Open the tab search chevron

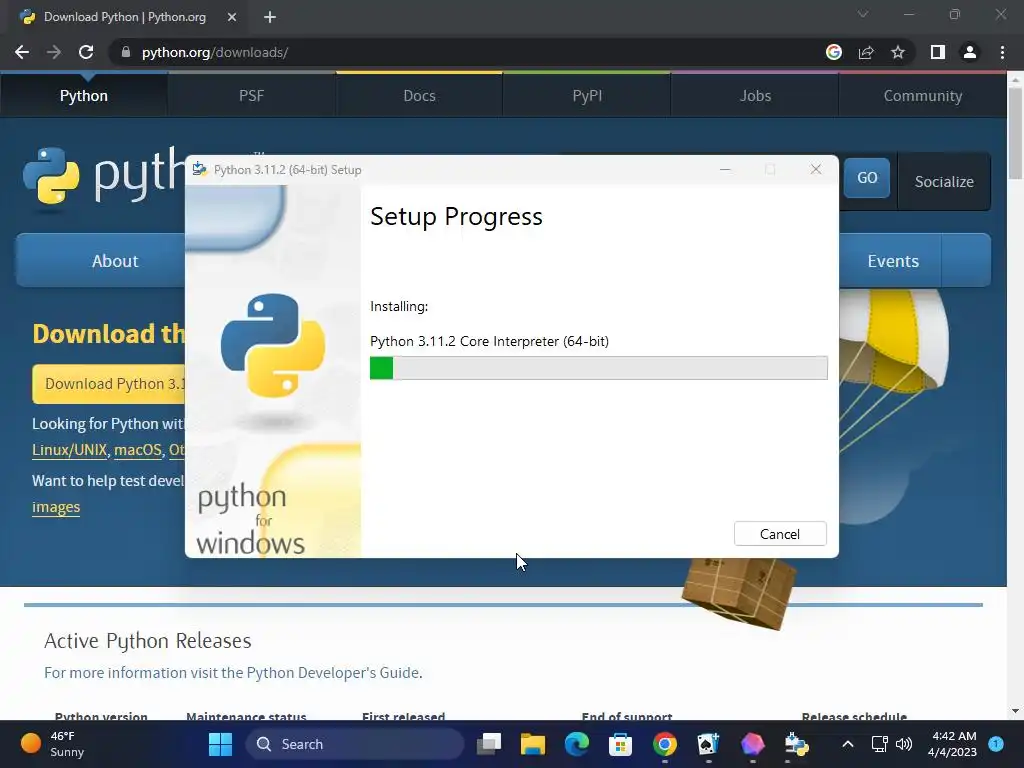point(863,14)
